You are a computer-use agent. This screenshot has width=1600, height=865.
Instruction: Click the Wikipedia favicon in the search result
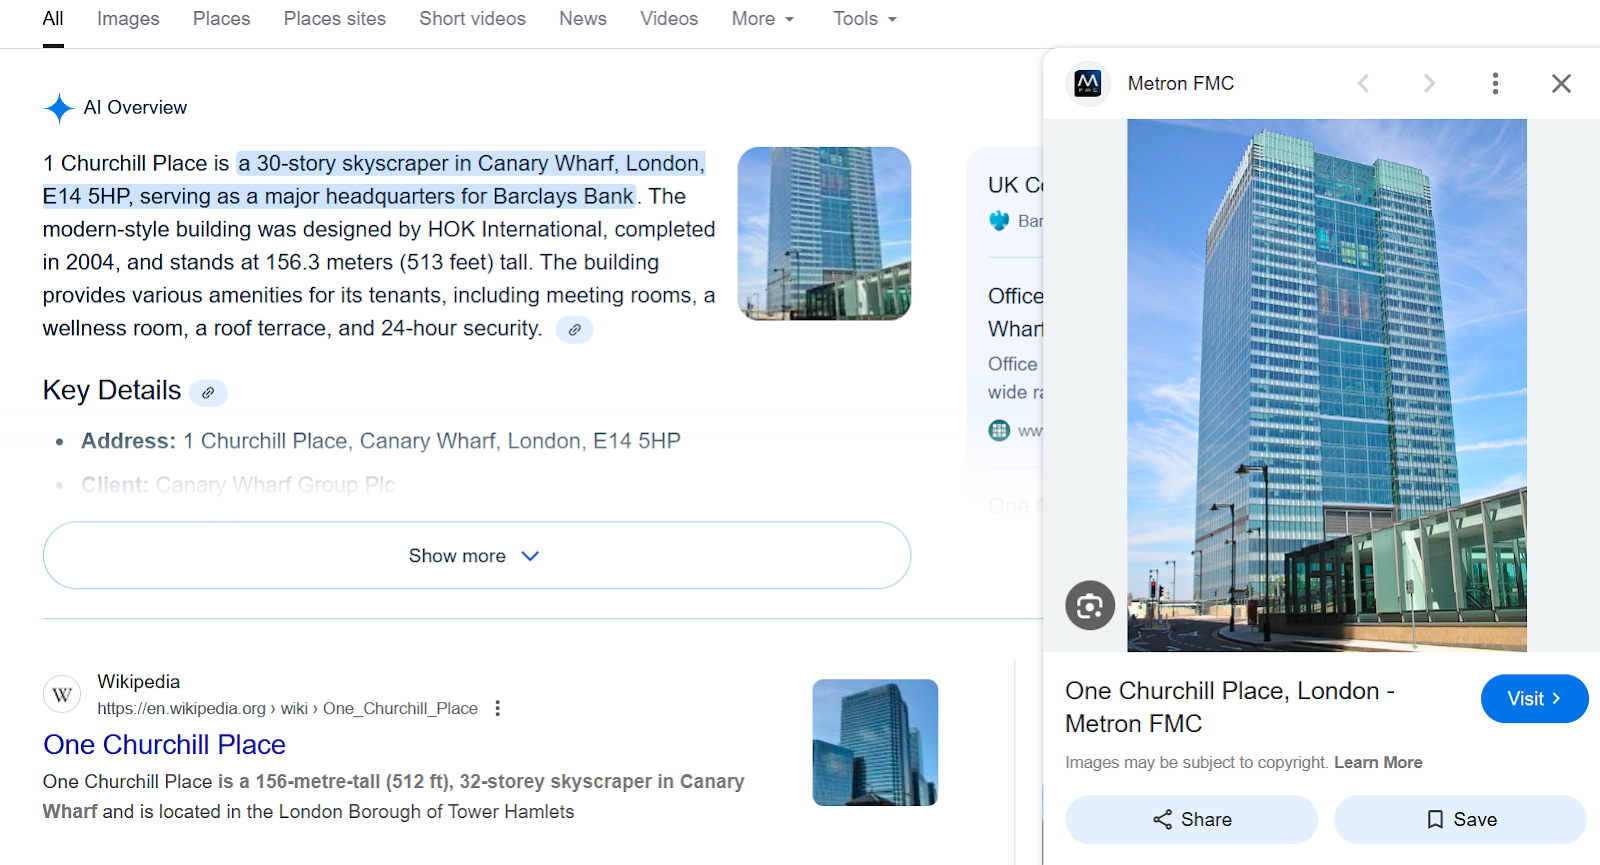point(62,694)
